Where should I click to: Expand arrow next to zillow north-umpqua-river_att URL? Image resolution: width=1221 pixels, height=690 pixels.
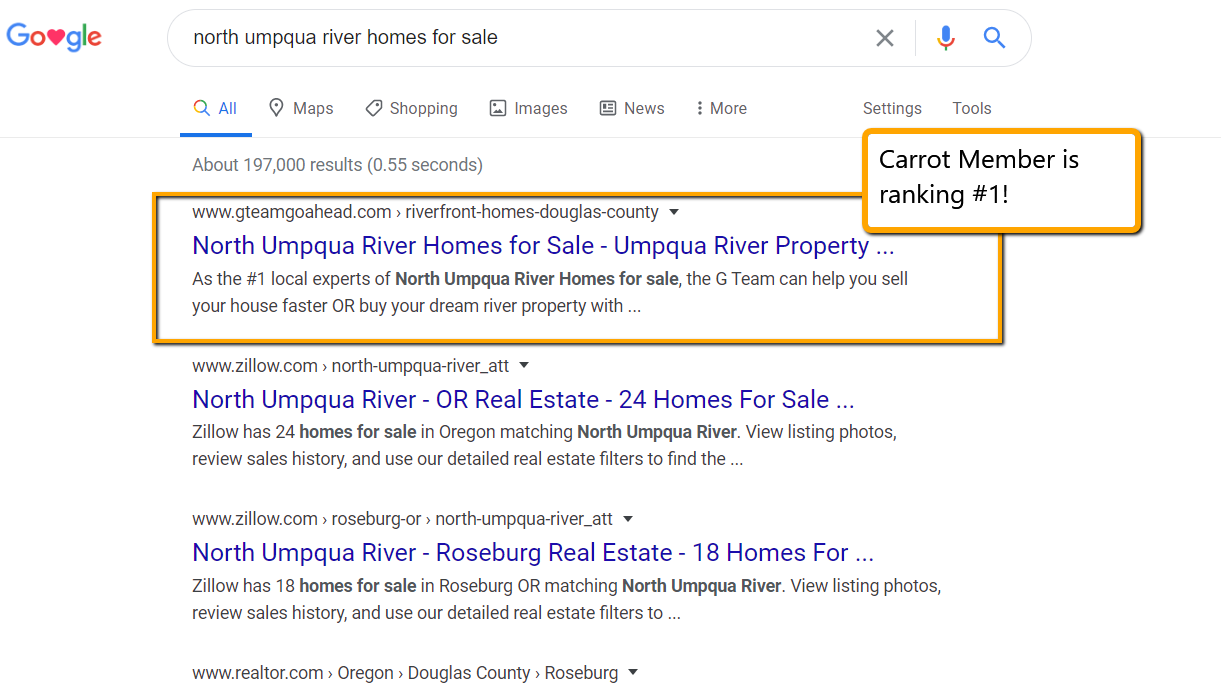point(524,365)
